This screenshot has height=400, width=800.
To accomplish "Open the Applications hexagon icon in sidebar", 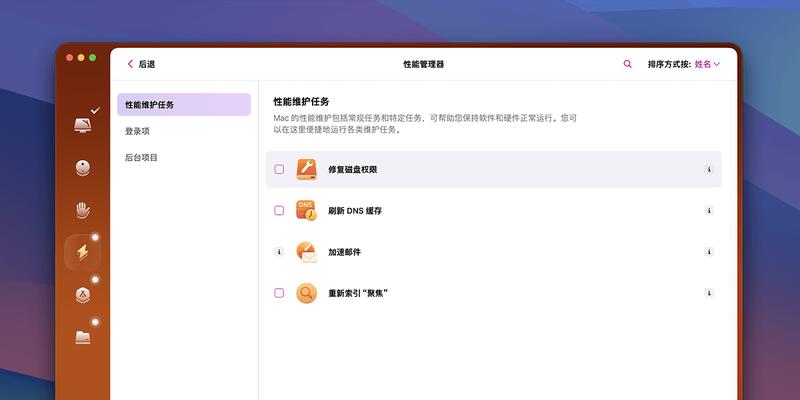I will [x=83, y=295].
